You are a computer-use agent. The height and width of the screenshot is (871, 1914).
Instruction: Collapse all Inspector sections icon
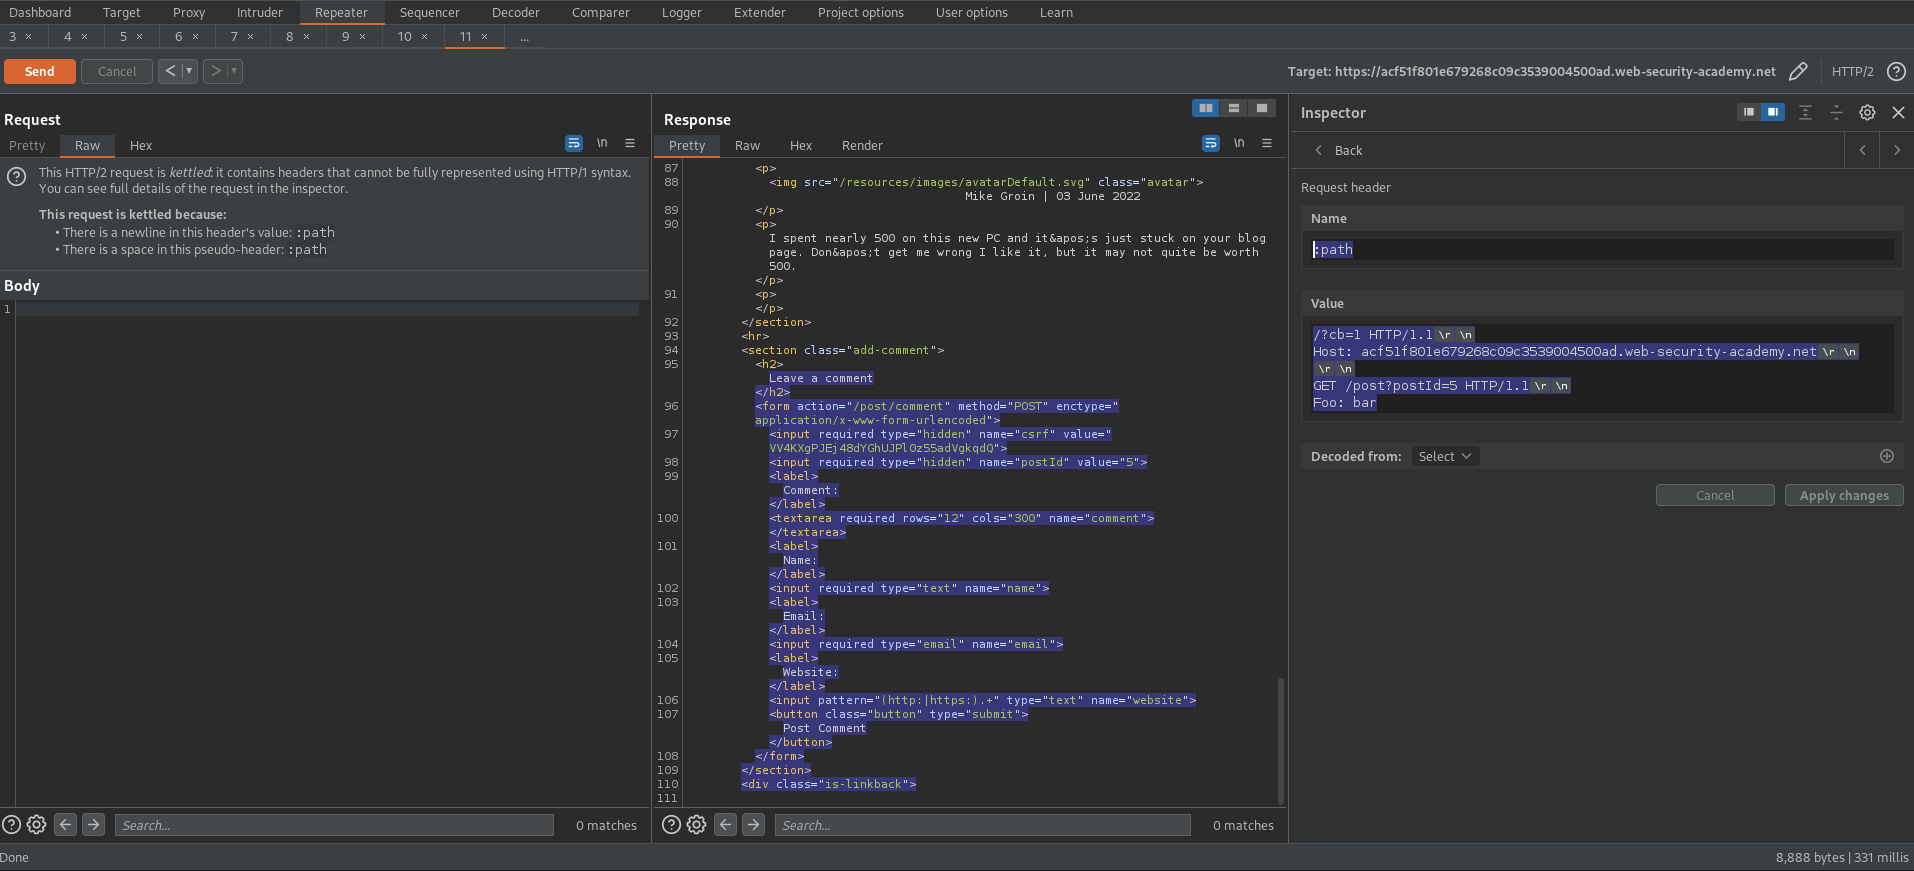pyautogui.click(x=1836, y=112)
